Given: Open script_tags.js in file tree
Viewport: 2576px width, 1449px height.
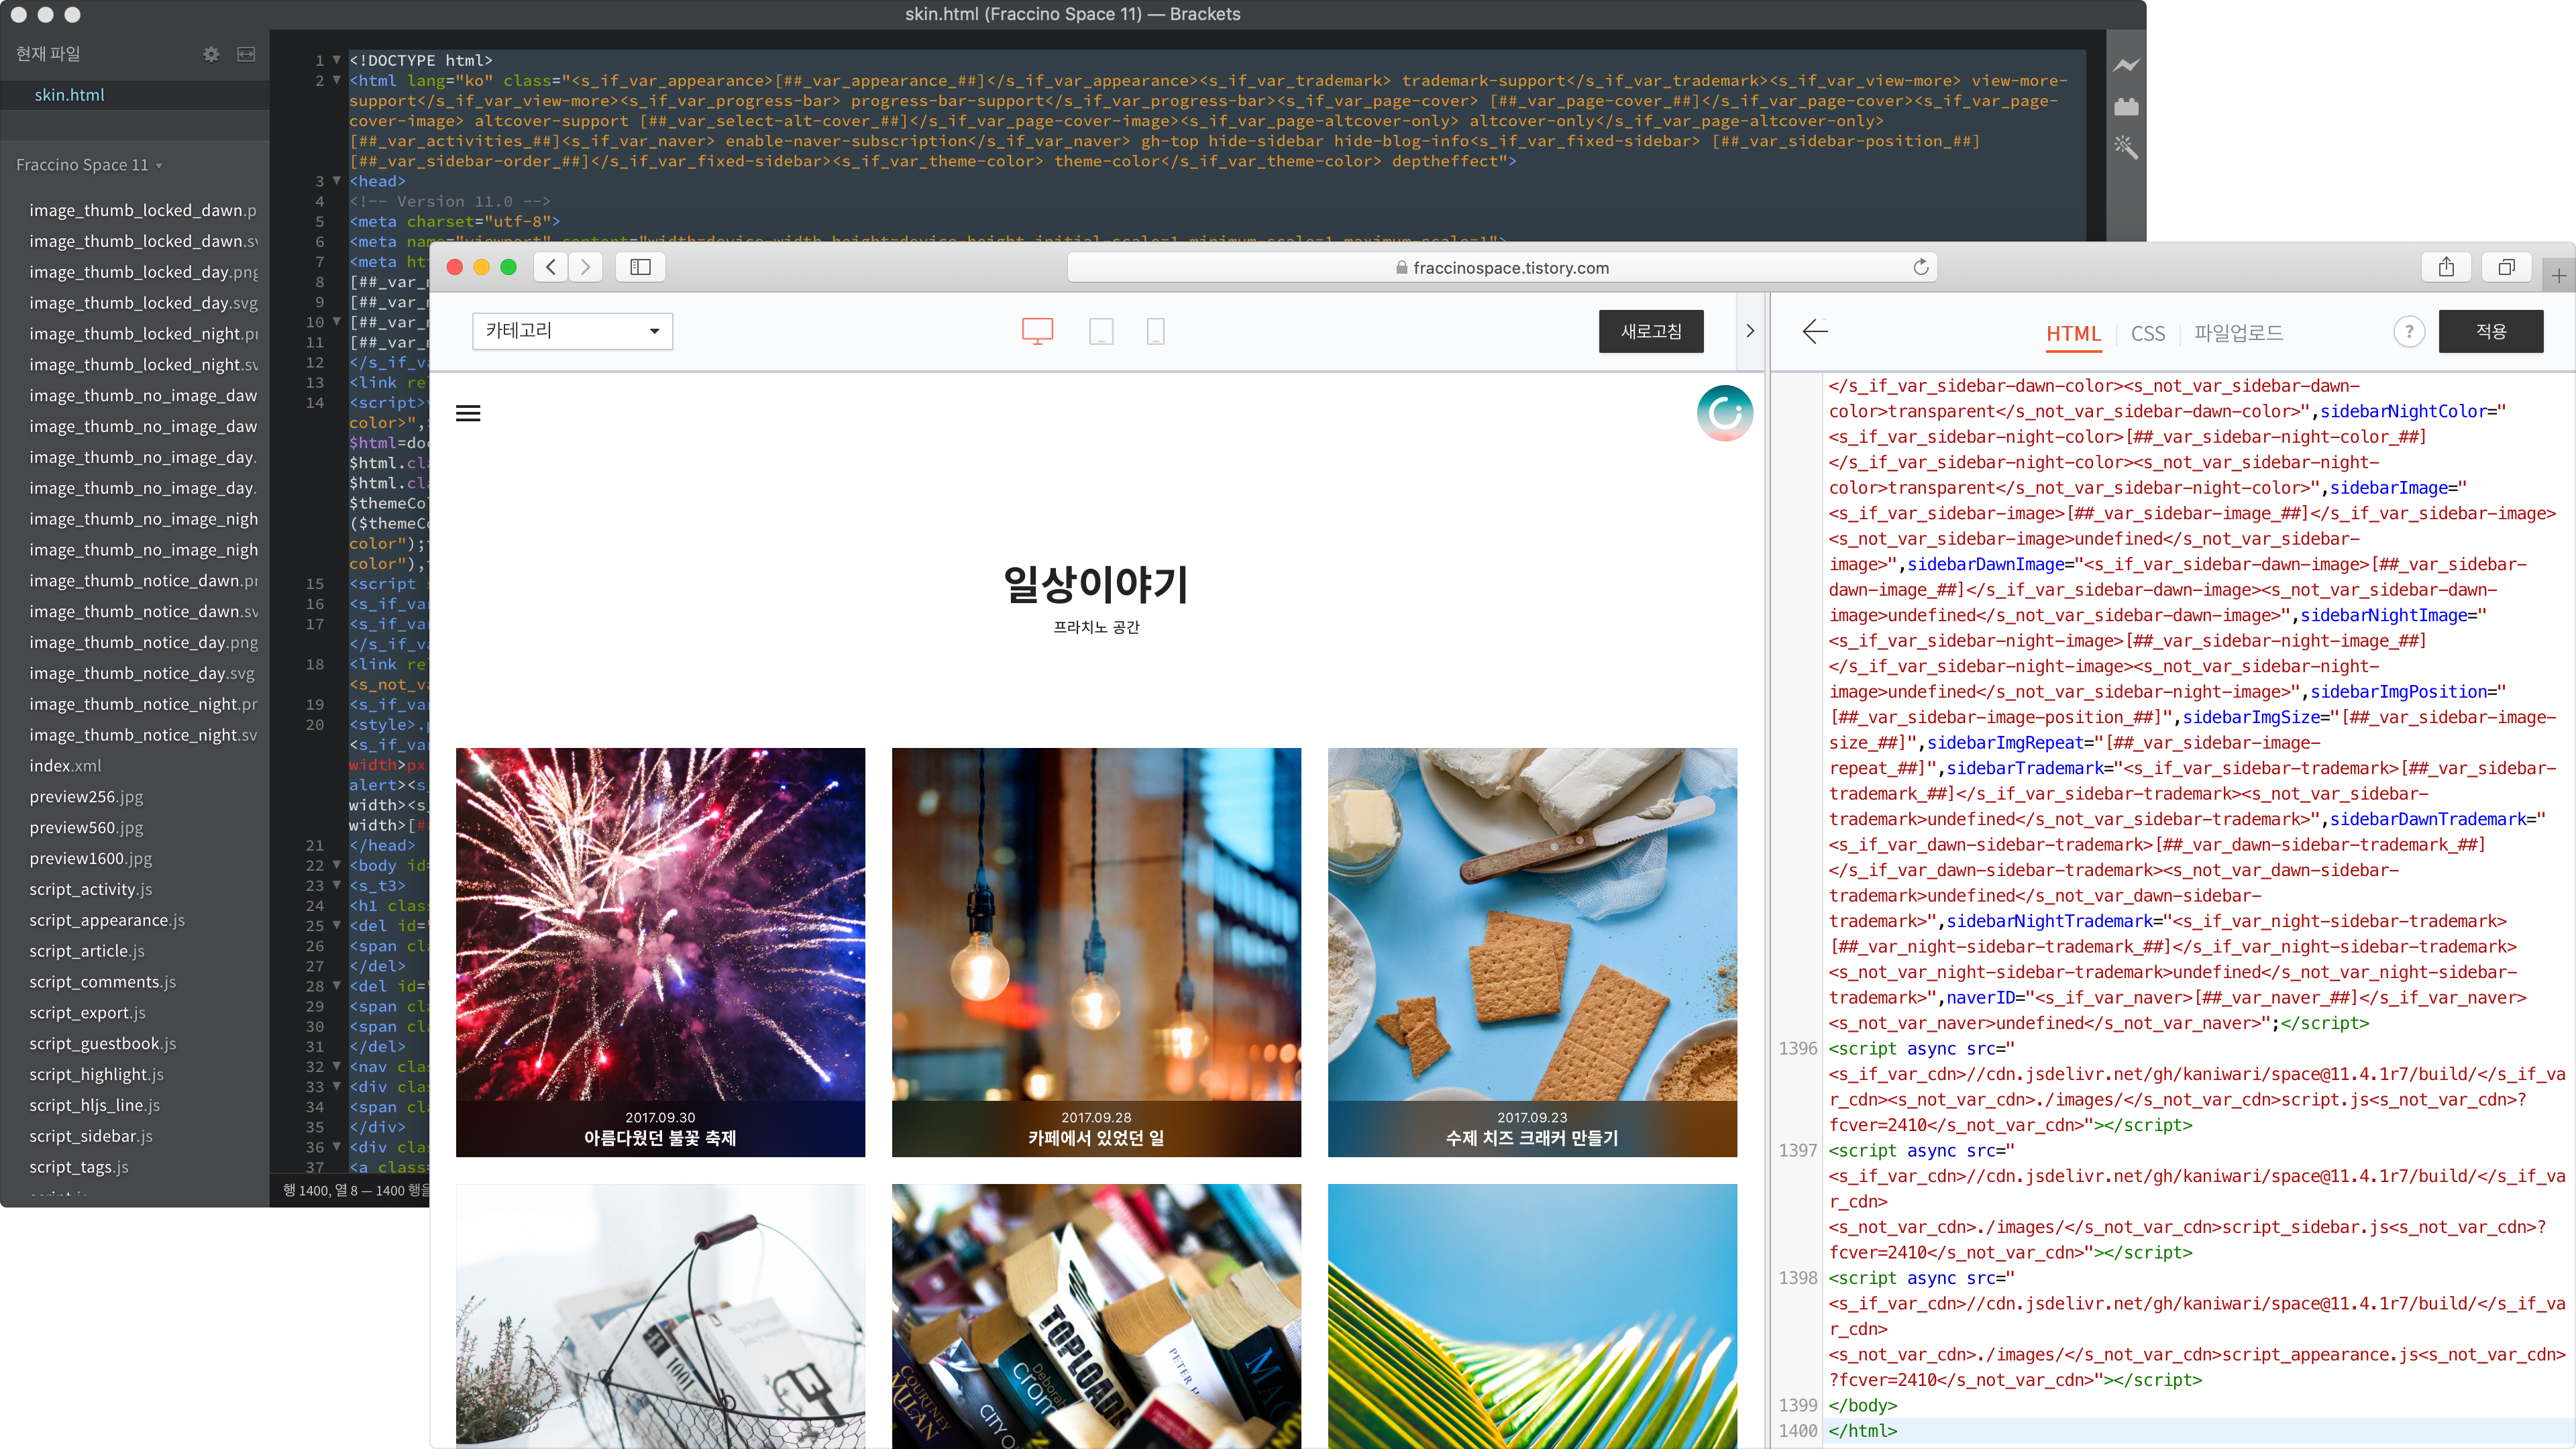Looking at the screenshot, I should pyautogui.click(x=79, y=1168).
